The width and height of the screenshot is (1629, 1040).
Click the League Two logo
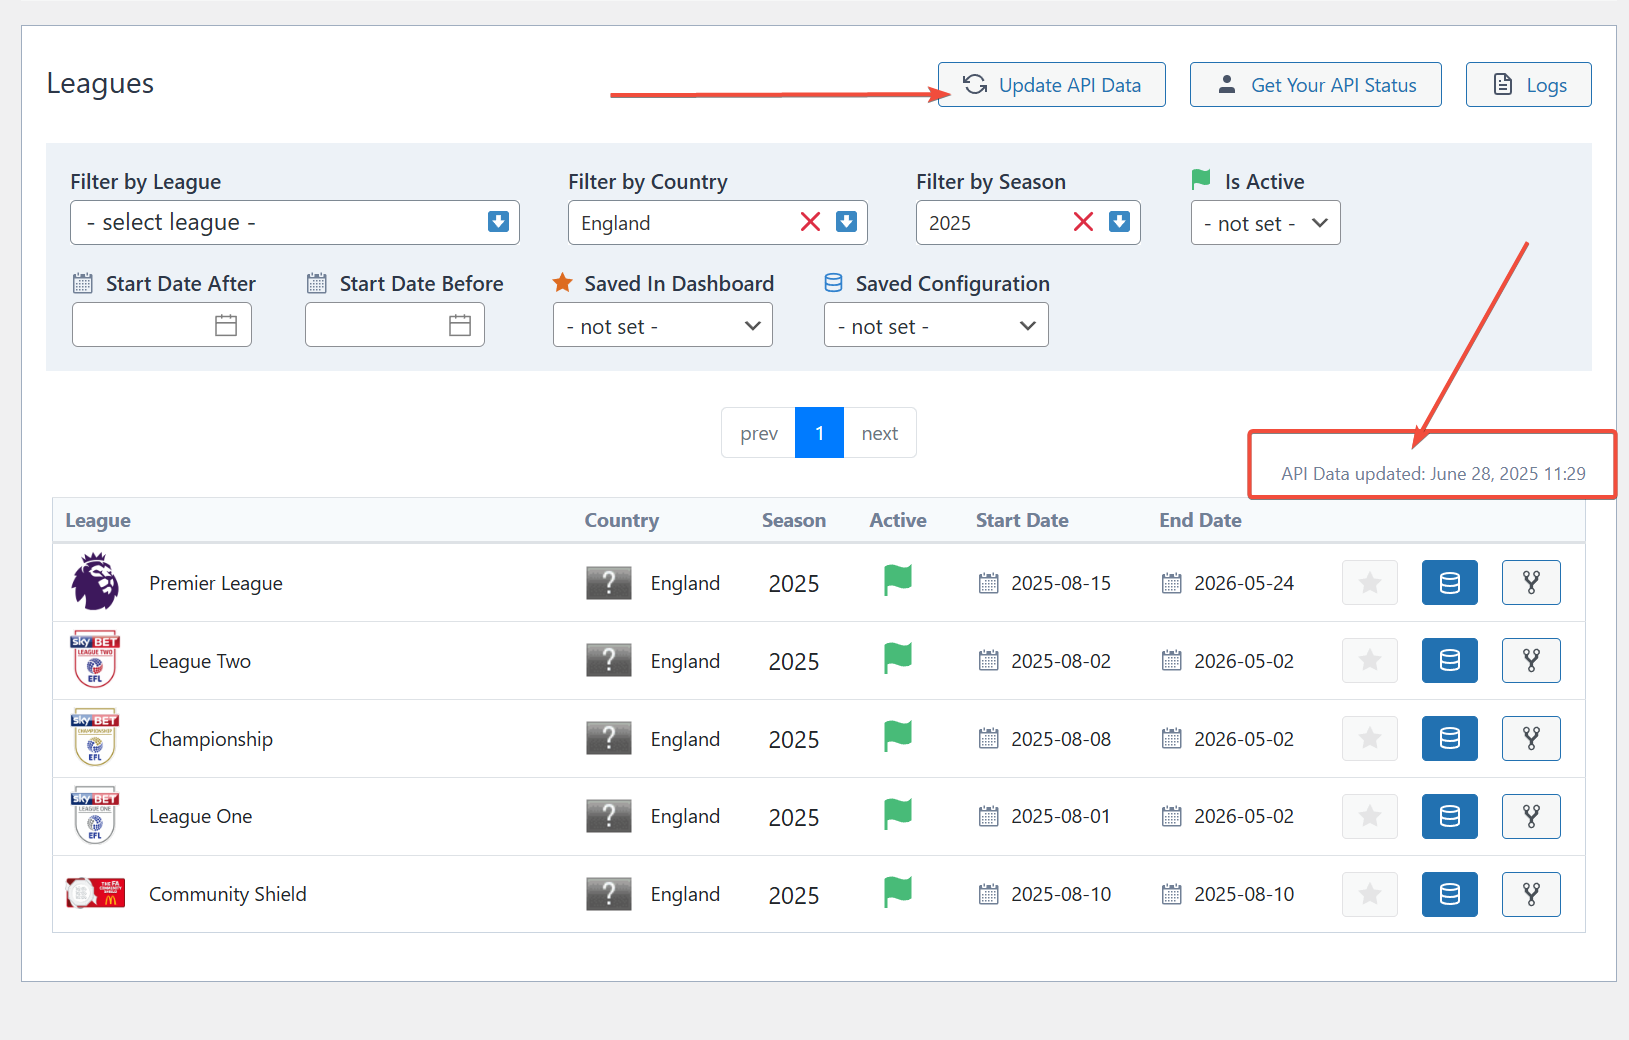tap(95, 660)
